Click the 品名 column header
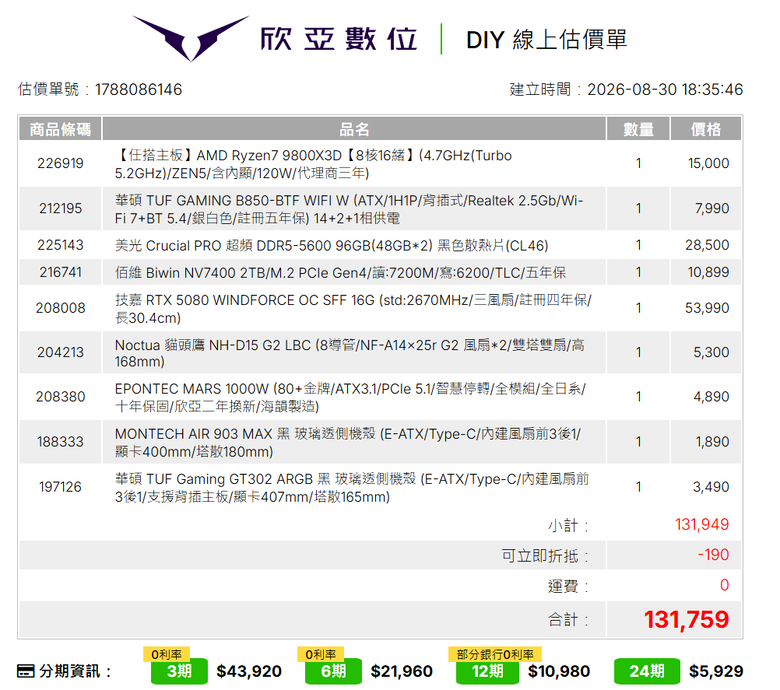The width and height of the screenshot is (780, 690). click(x=354, y=129)
